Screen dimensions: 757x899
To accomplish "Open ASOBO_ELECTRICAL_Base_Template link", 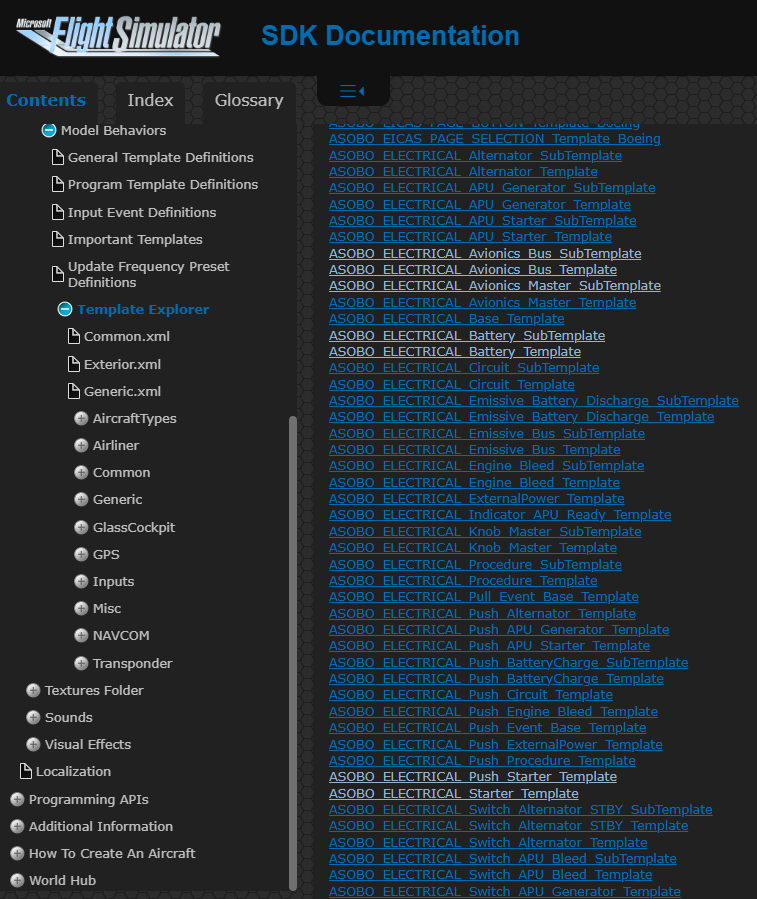I will pos(447,318).
